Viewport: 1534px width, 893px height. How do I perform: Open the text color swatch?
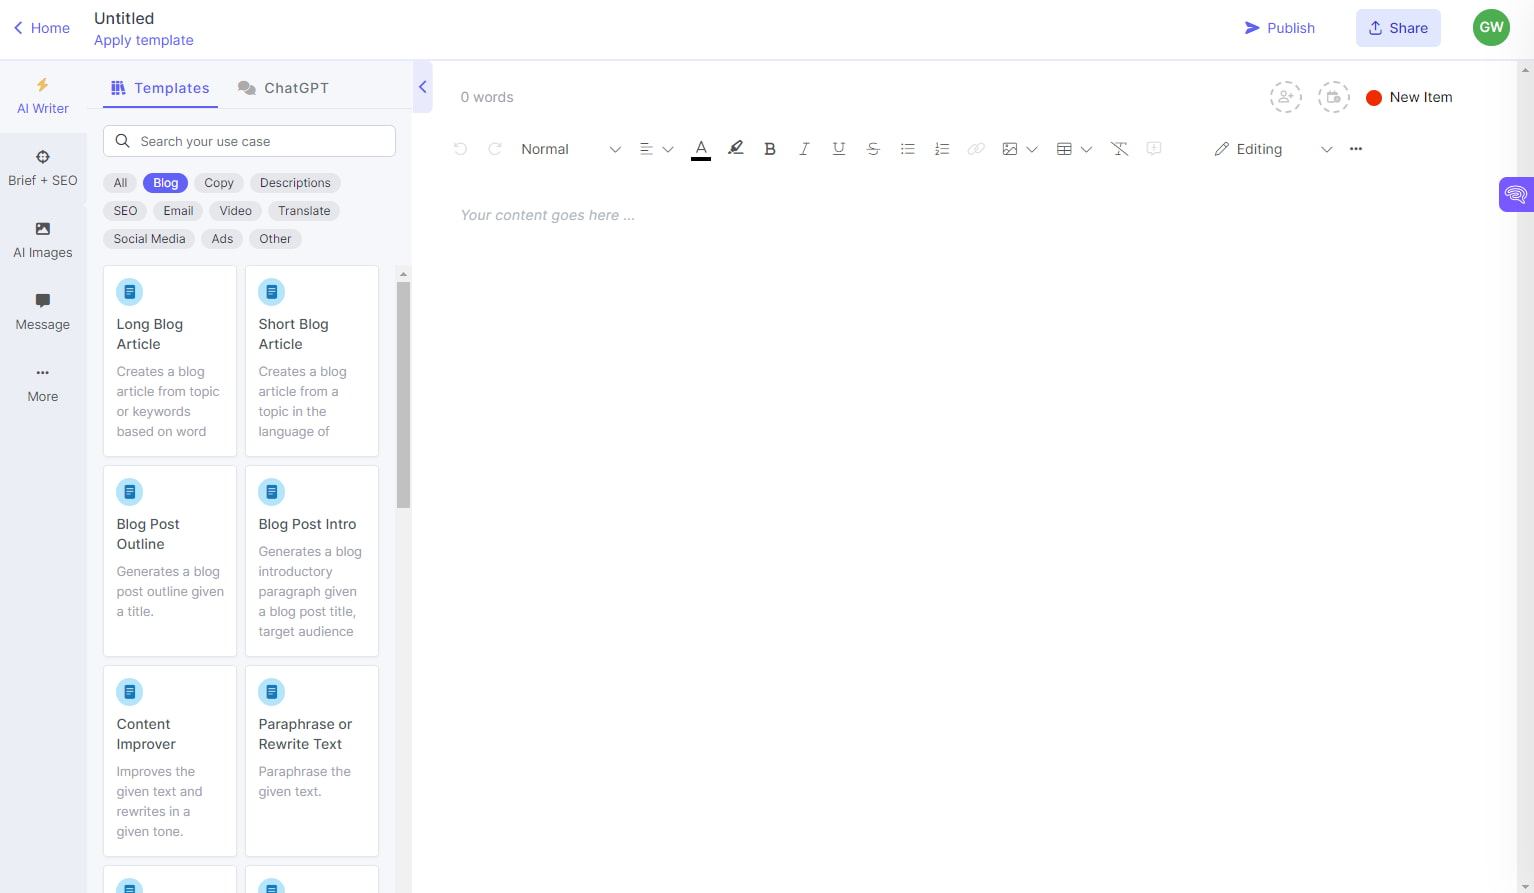pyautogui.click(x=701, y=148)
